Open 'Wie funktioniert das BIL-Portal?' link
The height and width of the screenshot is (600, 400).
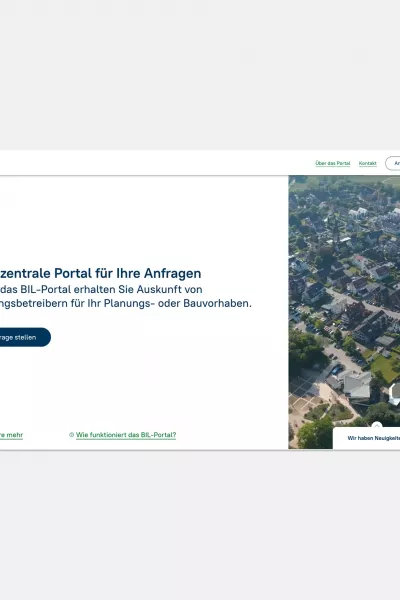[126, 435]
